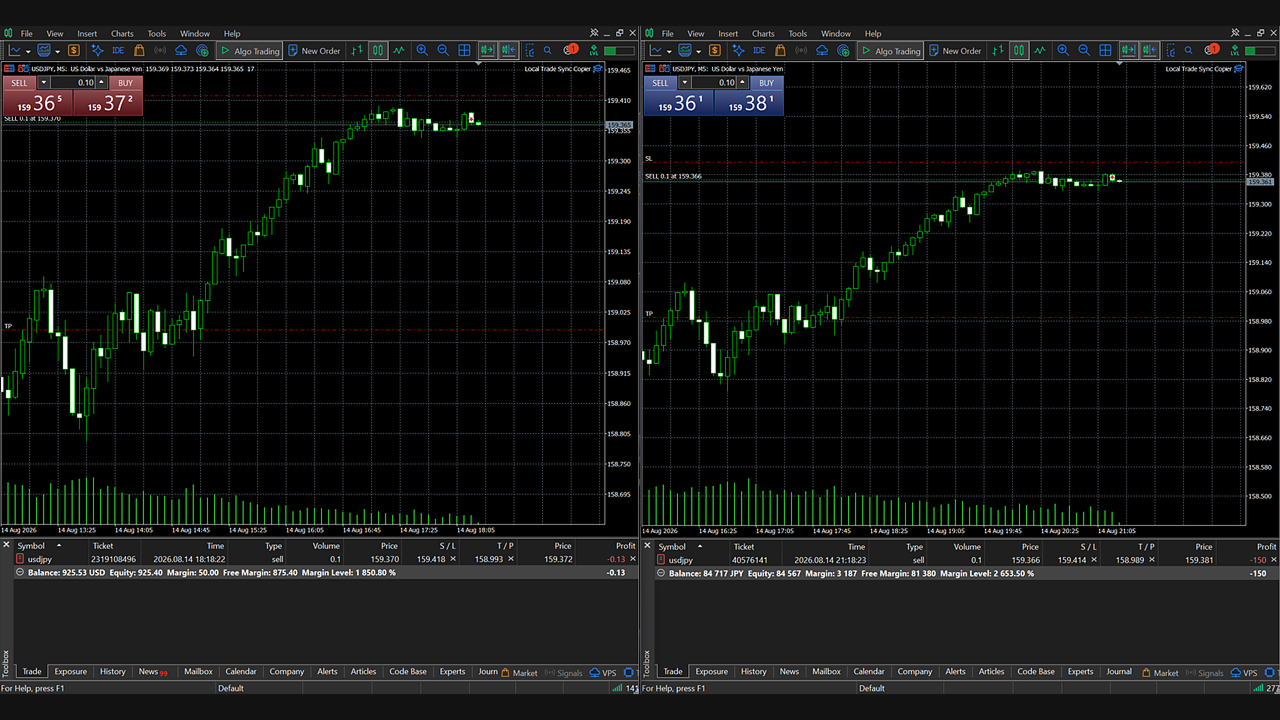The image size is (1280, 720).
Task: Click the dollar symbols icon in right window toolbar
Action: (x=715, y=50)
